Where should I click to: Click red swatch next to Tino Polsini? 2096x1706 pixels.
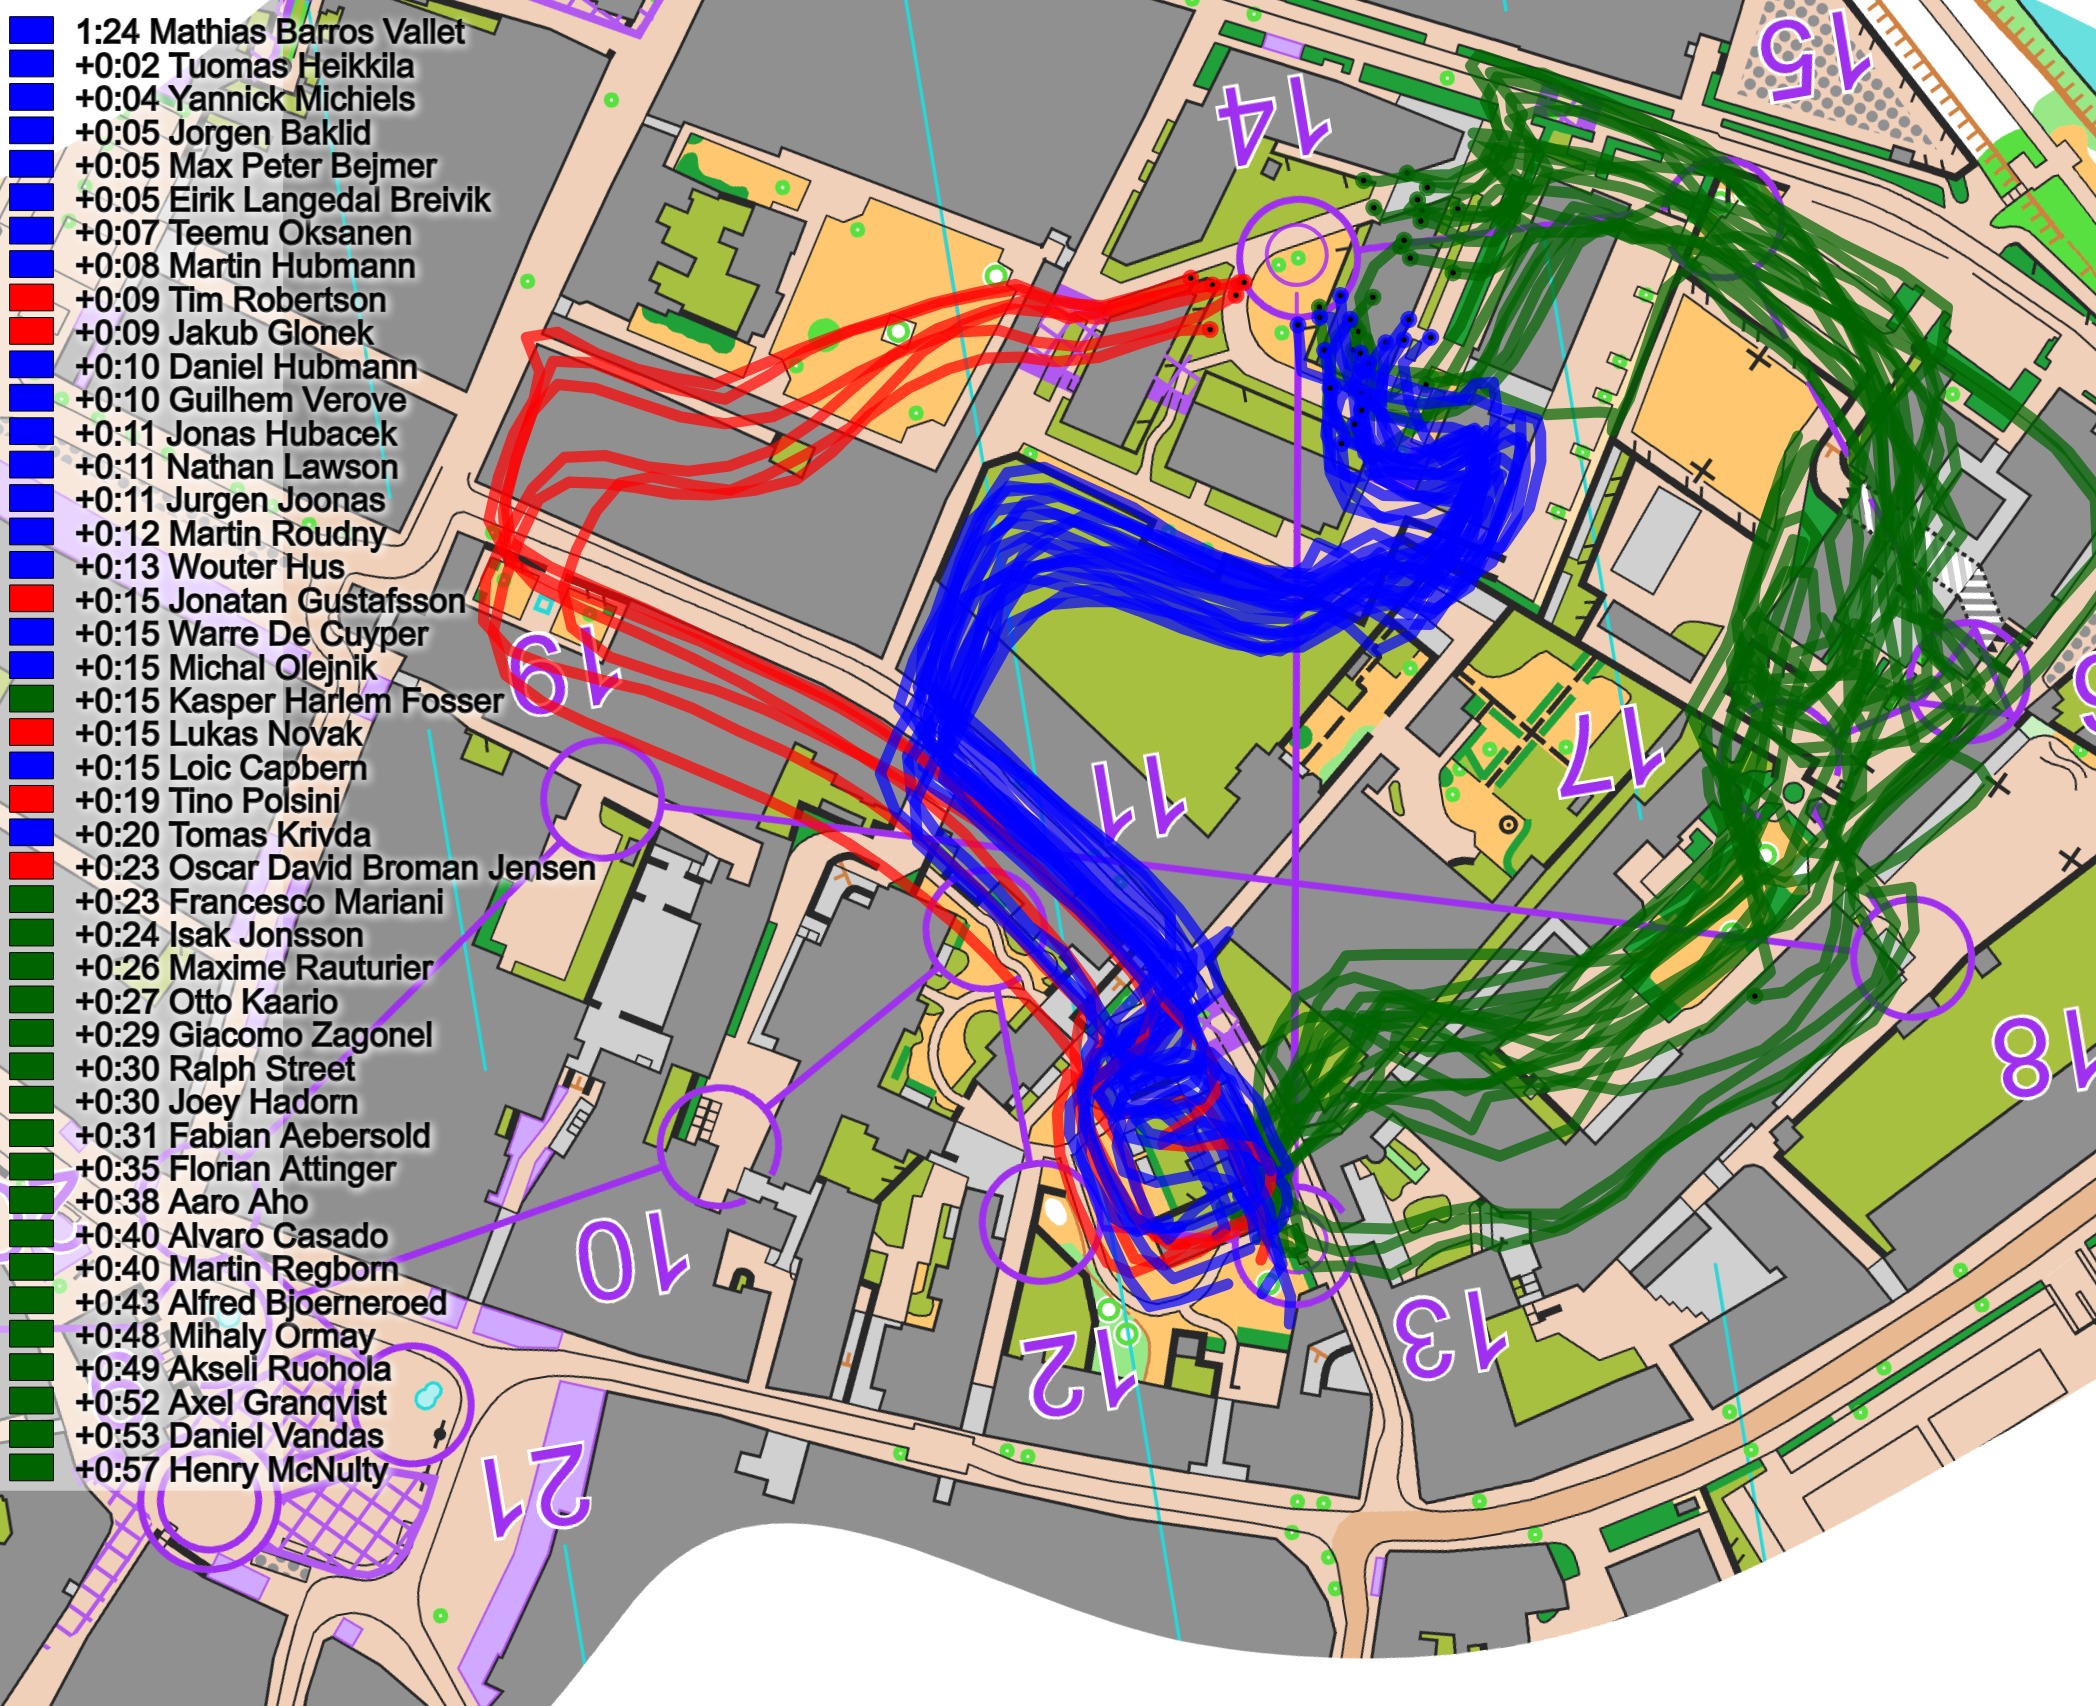coord(31,799)
